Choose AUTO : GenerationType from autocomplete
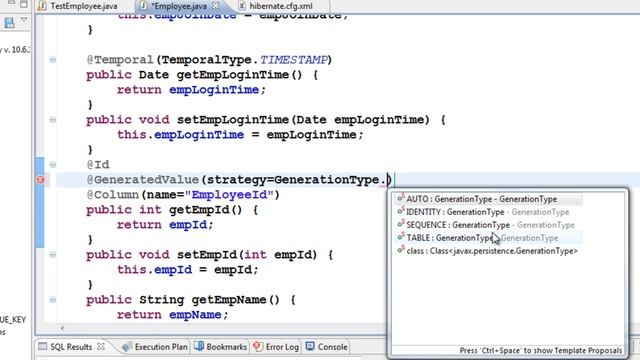This screenshot has width=640, height=360. click(488, 199)
